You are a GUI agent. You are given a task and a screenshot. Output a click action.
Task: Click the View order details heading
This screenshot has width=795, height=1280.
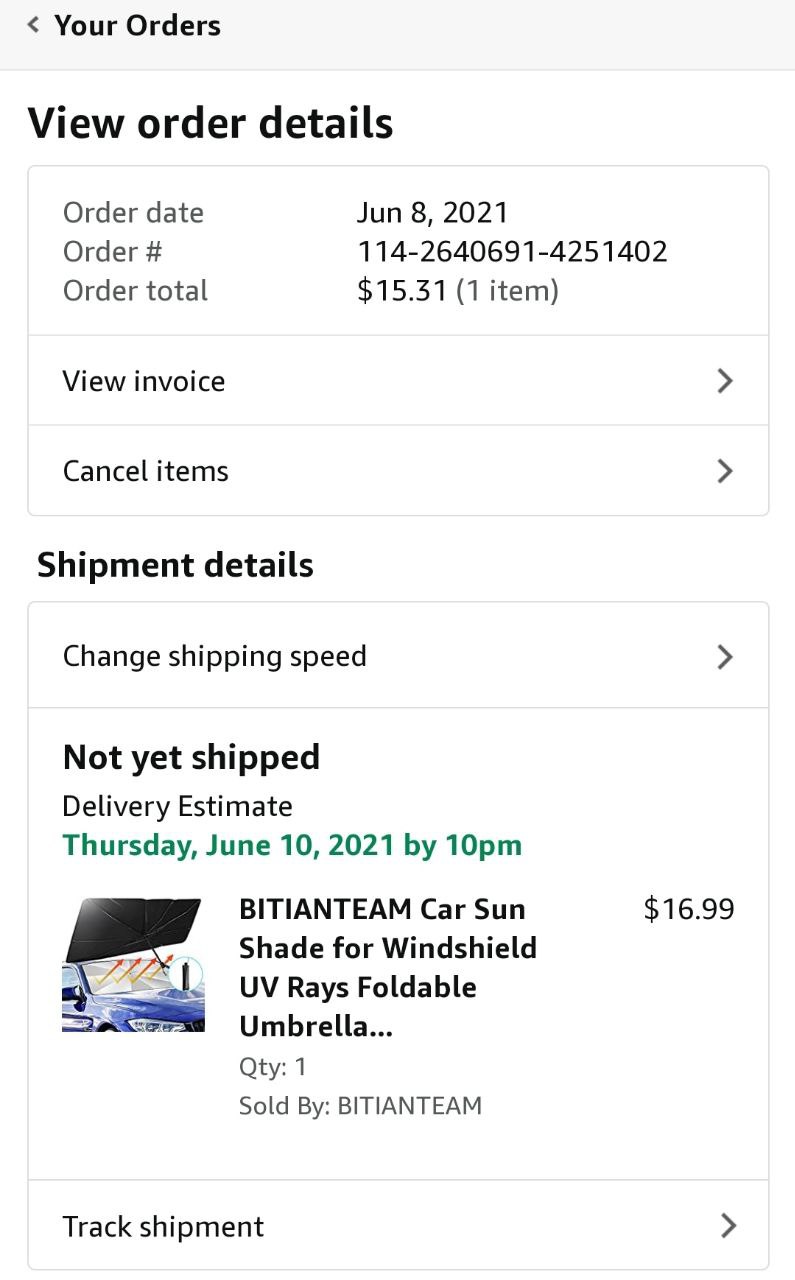[211, 123]
